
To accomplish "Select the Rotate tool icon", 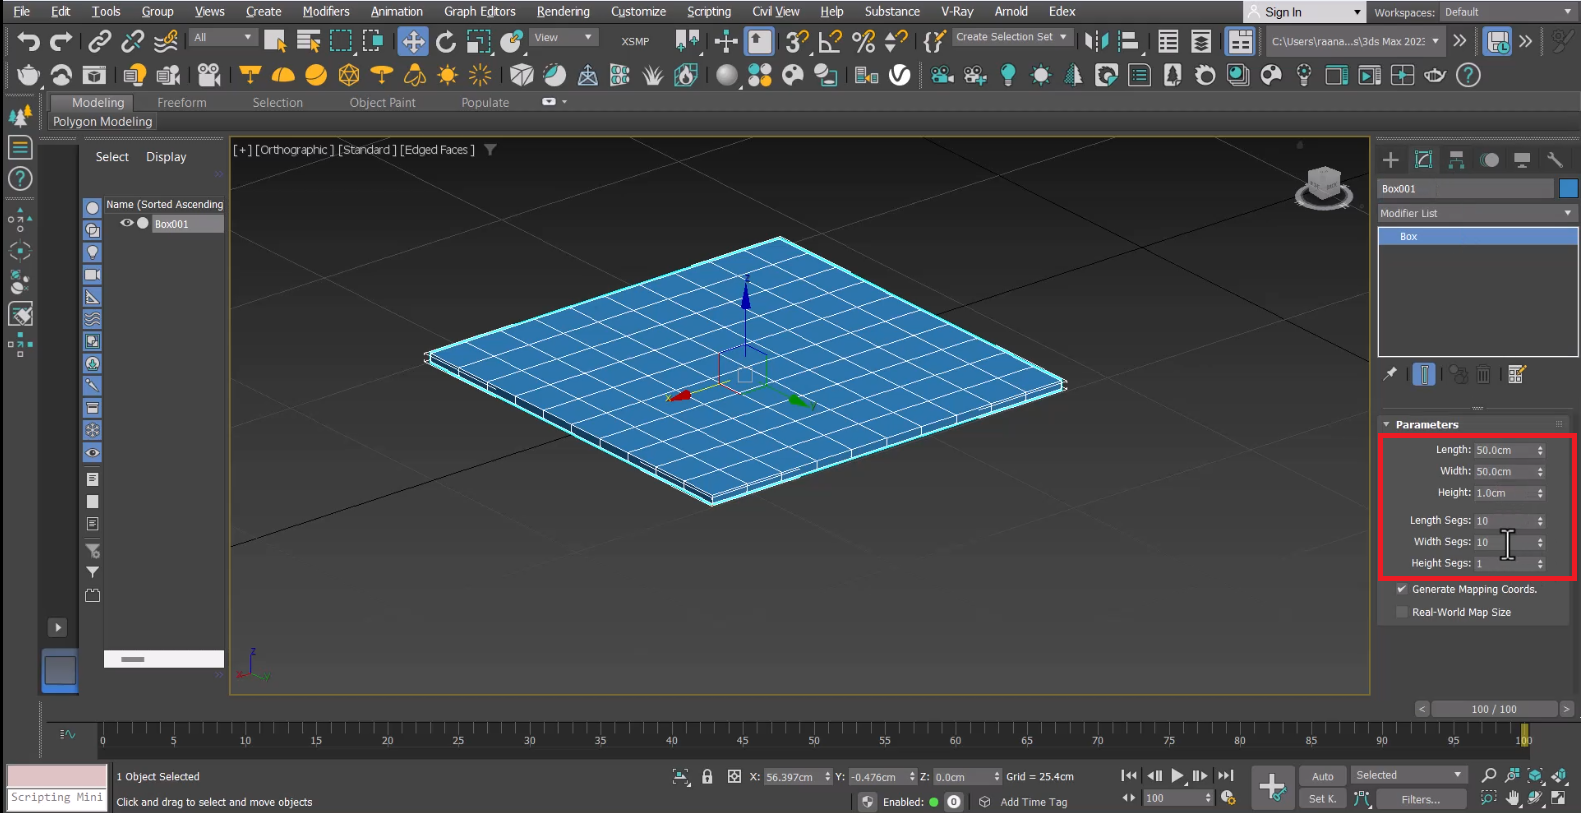I will [x=446, y=42].
